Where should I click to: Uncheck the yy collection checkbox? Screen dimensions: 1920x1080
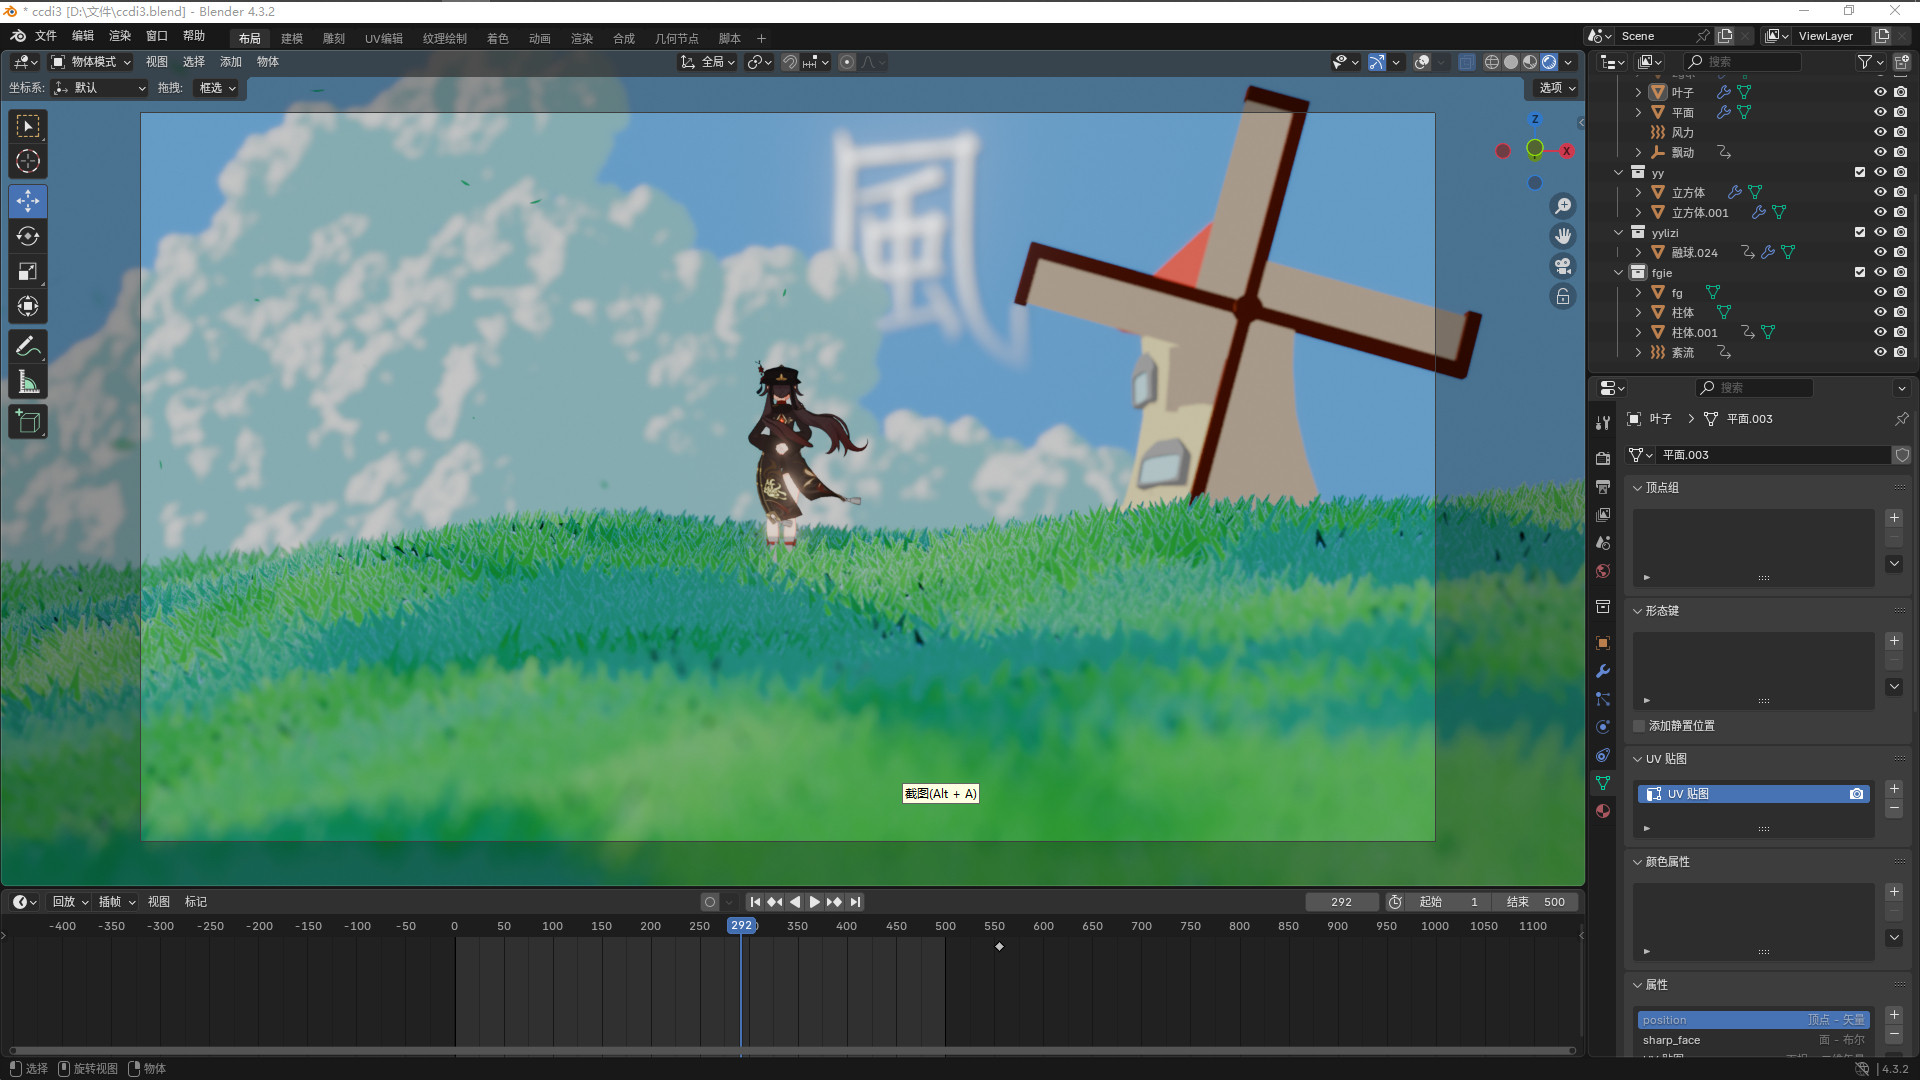pyautogui.click(x=1860, y=172)
